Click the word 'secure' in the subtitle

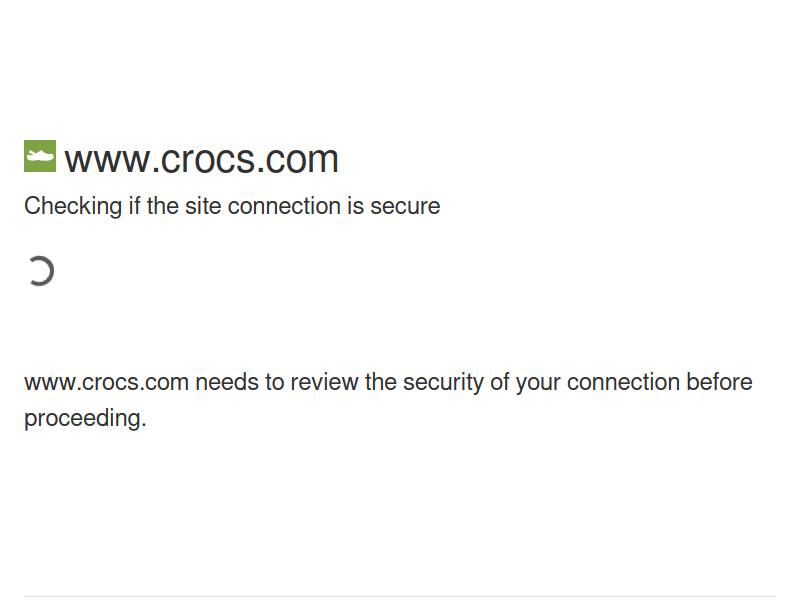point(405,207)
